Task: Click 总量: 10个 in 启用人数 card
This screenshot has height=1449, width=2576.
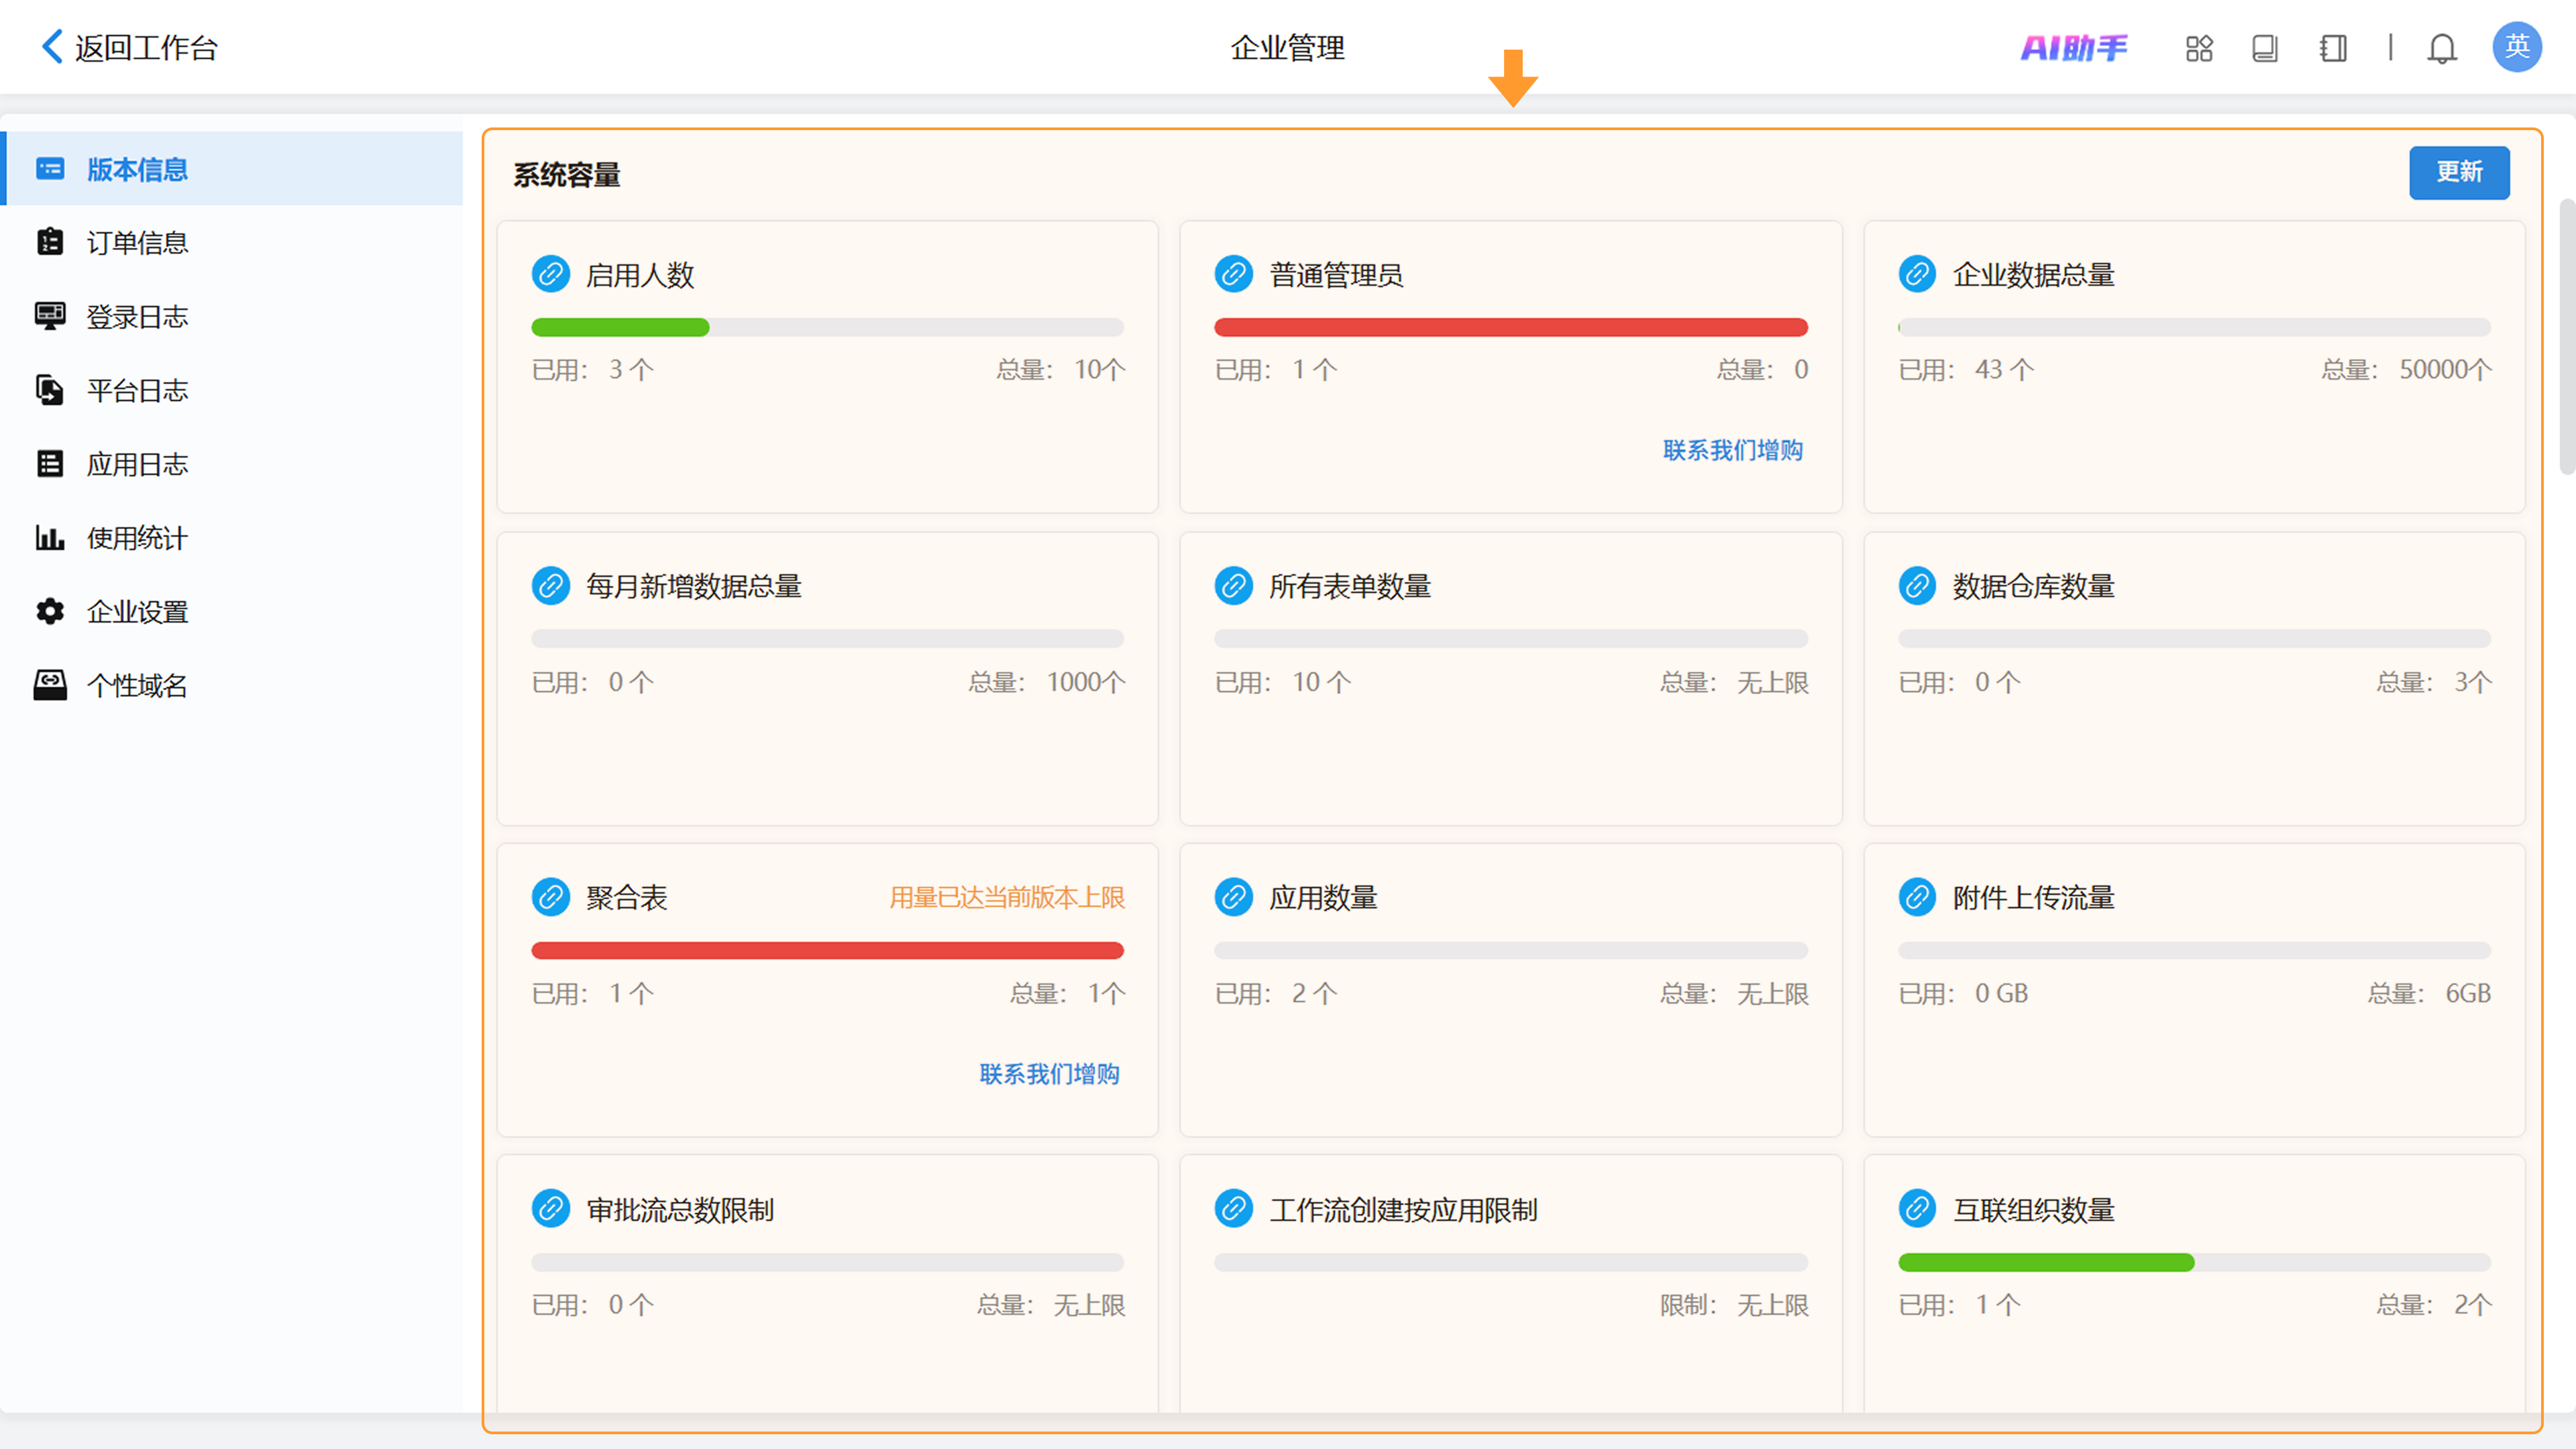Action: point(1060,370)
